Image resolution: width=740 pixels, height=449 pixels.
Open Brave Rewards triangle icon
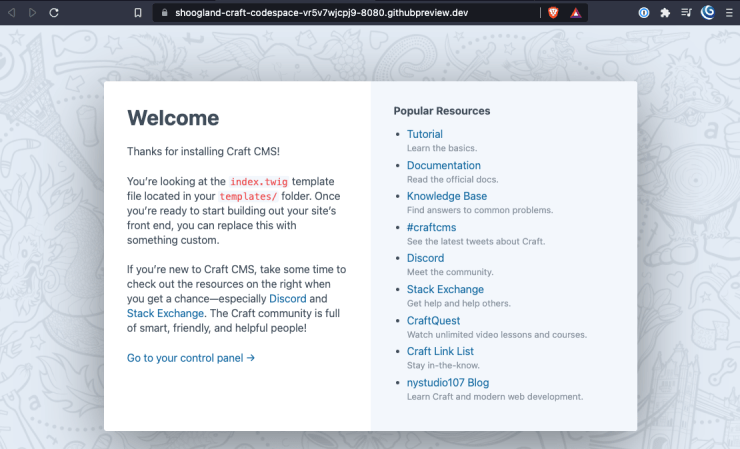[575, 13]
